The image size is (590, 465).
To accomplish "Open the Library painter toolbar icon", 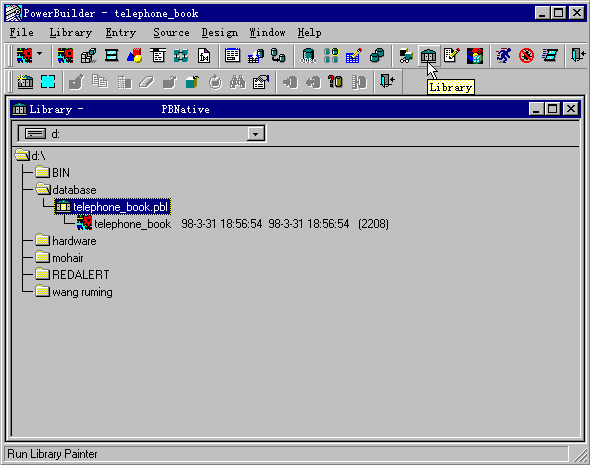I will point(428,56).
